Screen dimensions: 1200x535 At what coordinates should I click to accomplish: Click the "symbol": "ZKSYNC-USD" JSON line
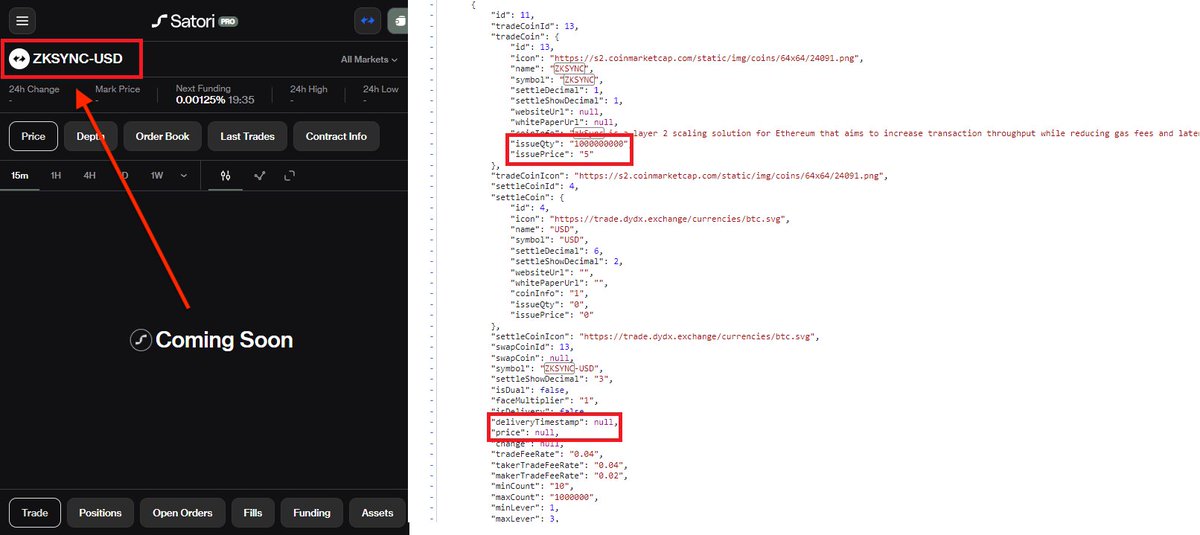[549, 369]
